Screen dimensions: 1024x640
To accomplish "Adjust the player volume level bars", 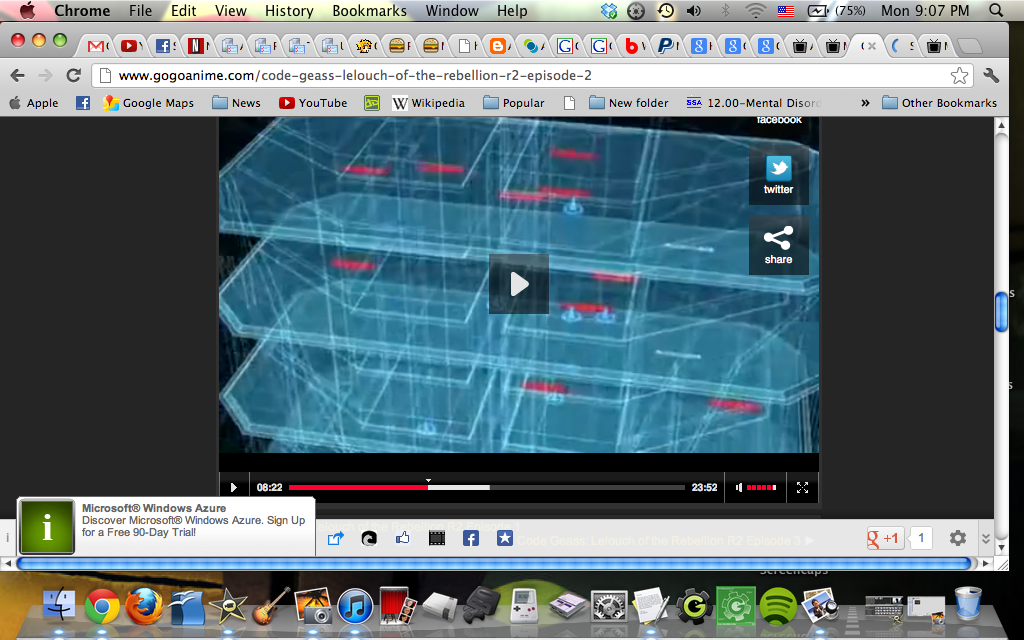I will 761,487.
